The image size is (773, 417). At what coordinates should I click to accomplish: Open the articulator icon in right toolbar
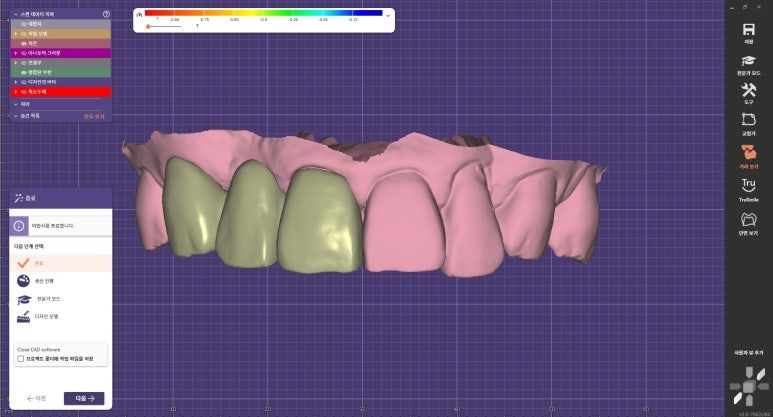coord(748,120)
